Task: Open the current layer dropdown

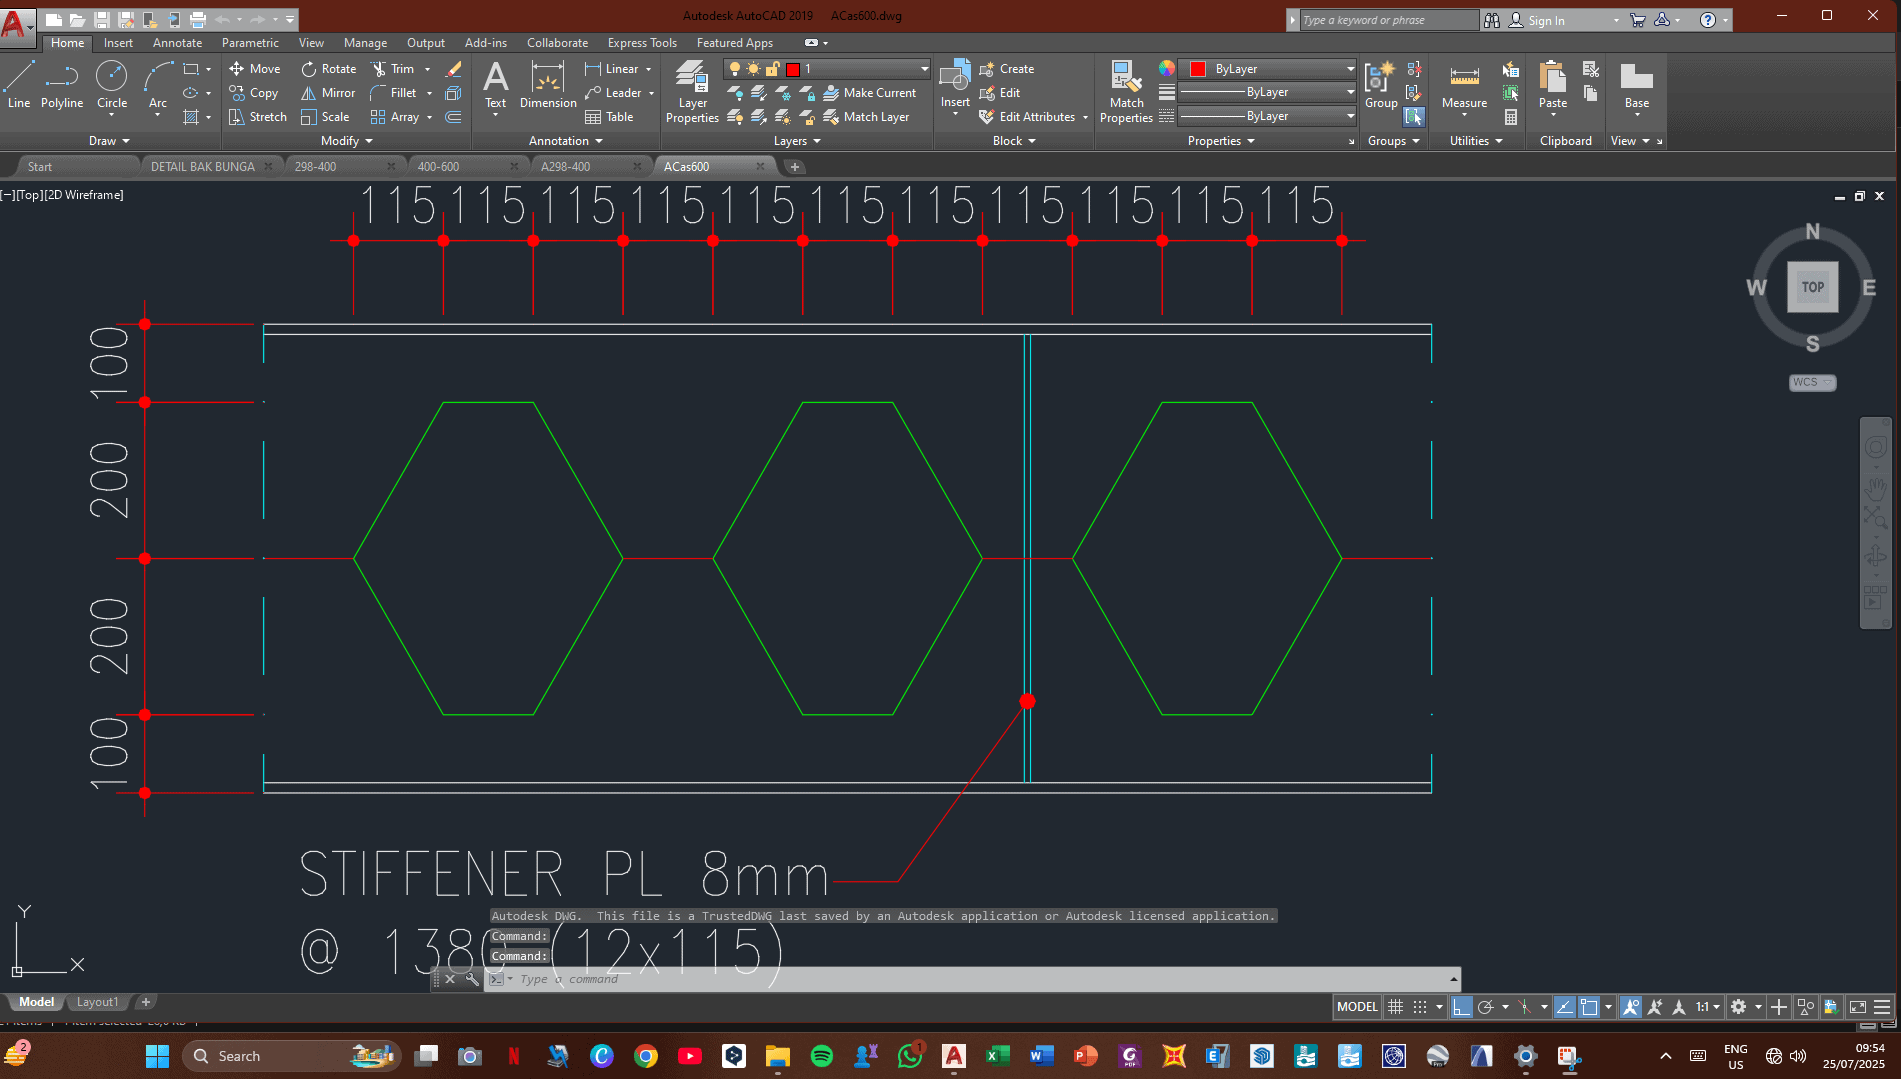Action: click(924, 69)
